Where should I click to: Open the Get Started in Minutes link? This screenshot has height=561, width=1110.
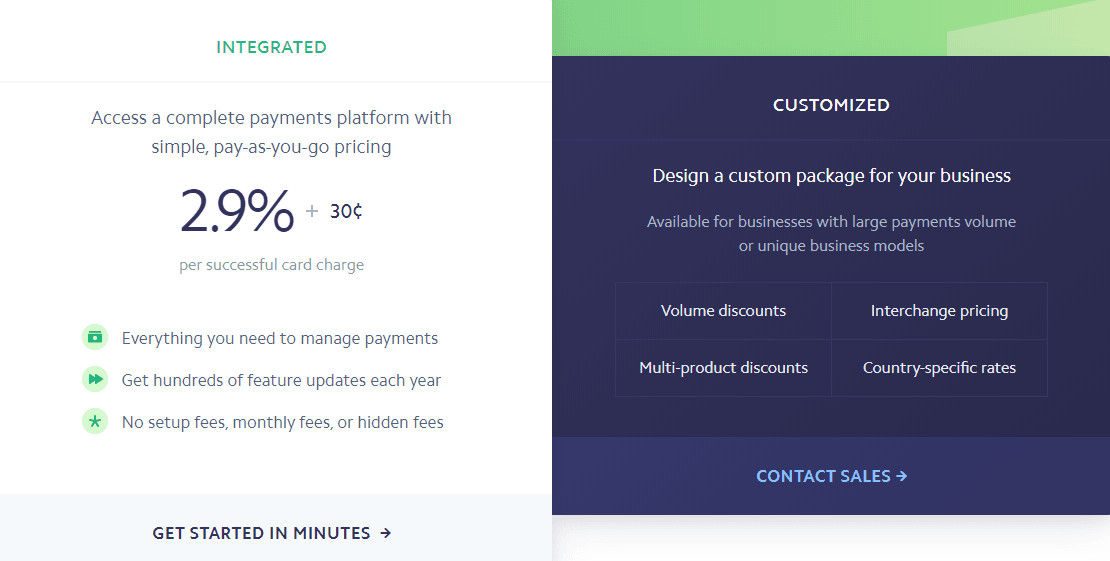(272, 533)
